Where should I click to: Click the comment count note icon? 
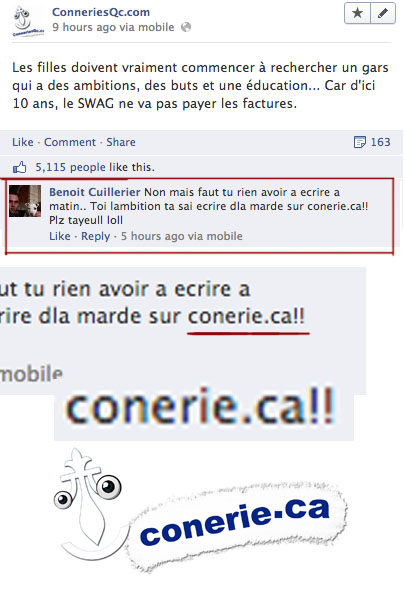click(359, 142)
